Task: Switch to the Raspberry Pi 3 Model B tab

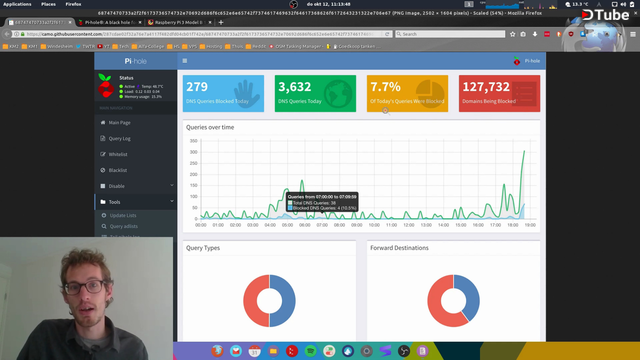Action: click(x=179, y=22)
